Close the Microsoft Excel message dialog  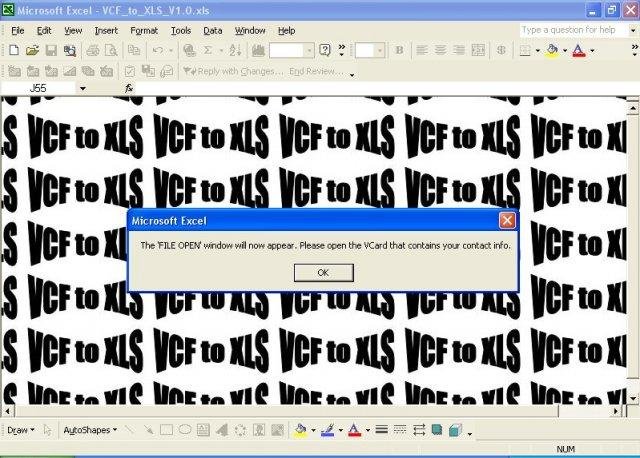(x=507, y=221)
